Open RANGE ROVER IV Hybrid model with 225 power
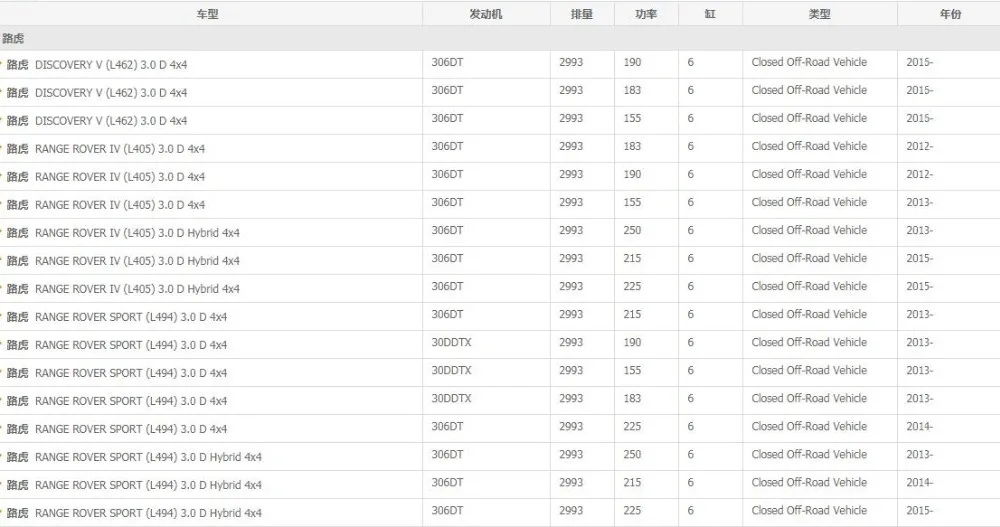Image resolution: width=1000 pixels, height=527 pixels. pos(137,289)
